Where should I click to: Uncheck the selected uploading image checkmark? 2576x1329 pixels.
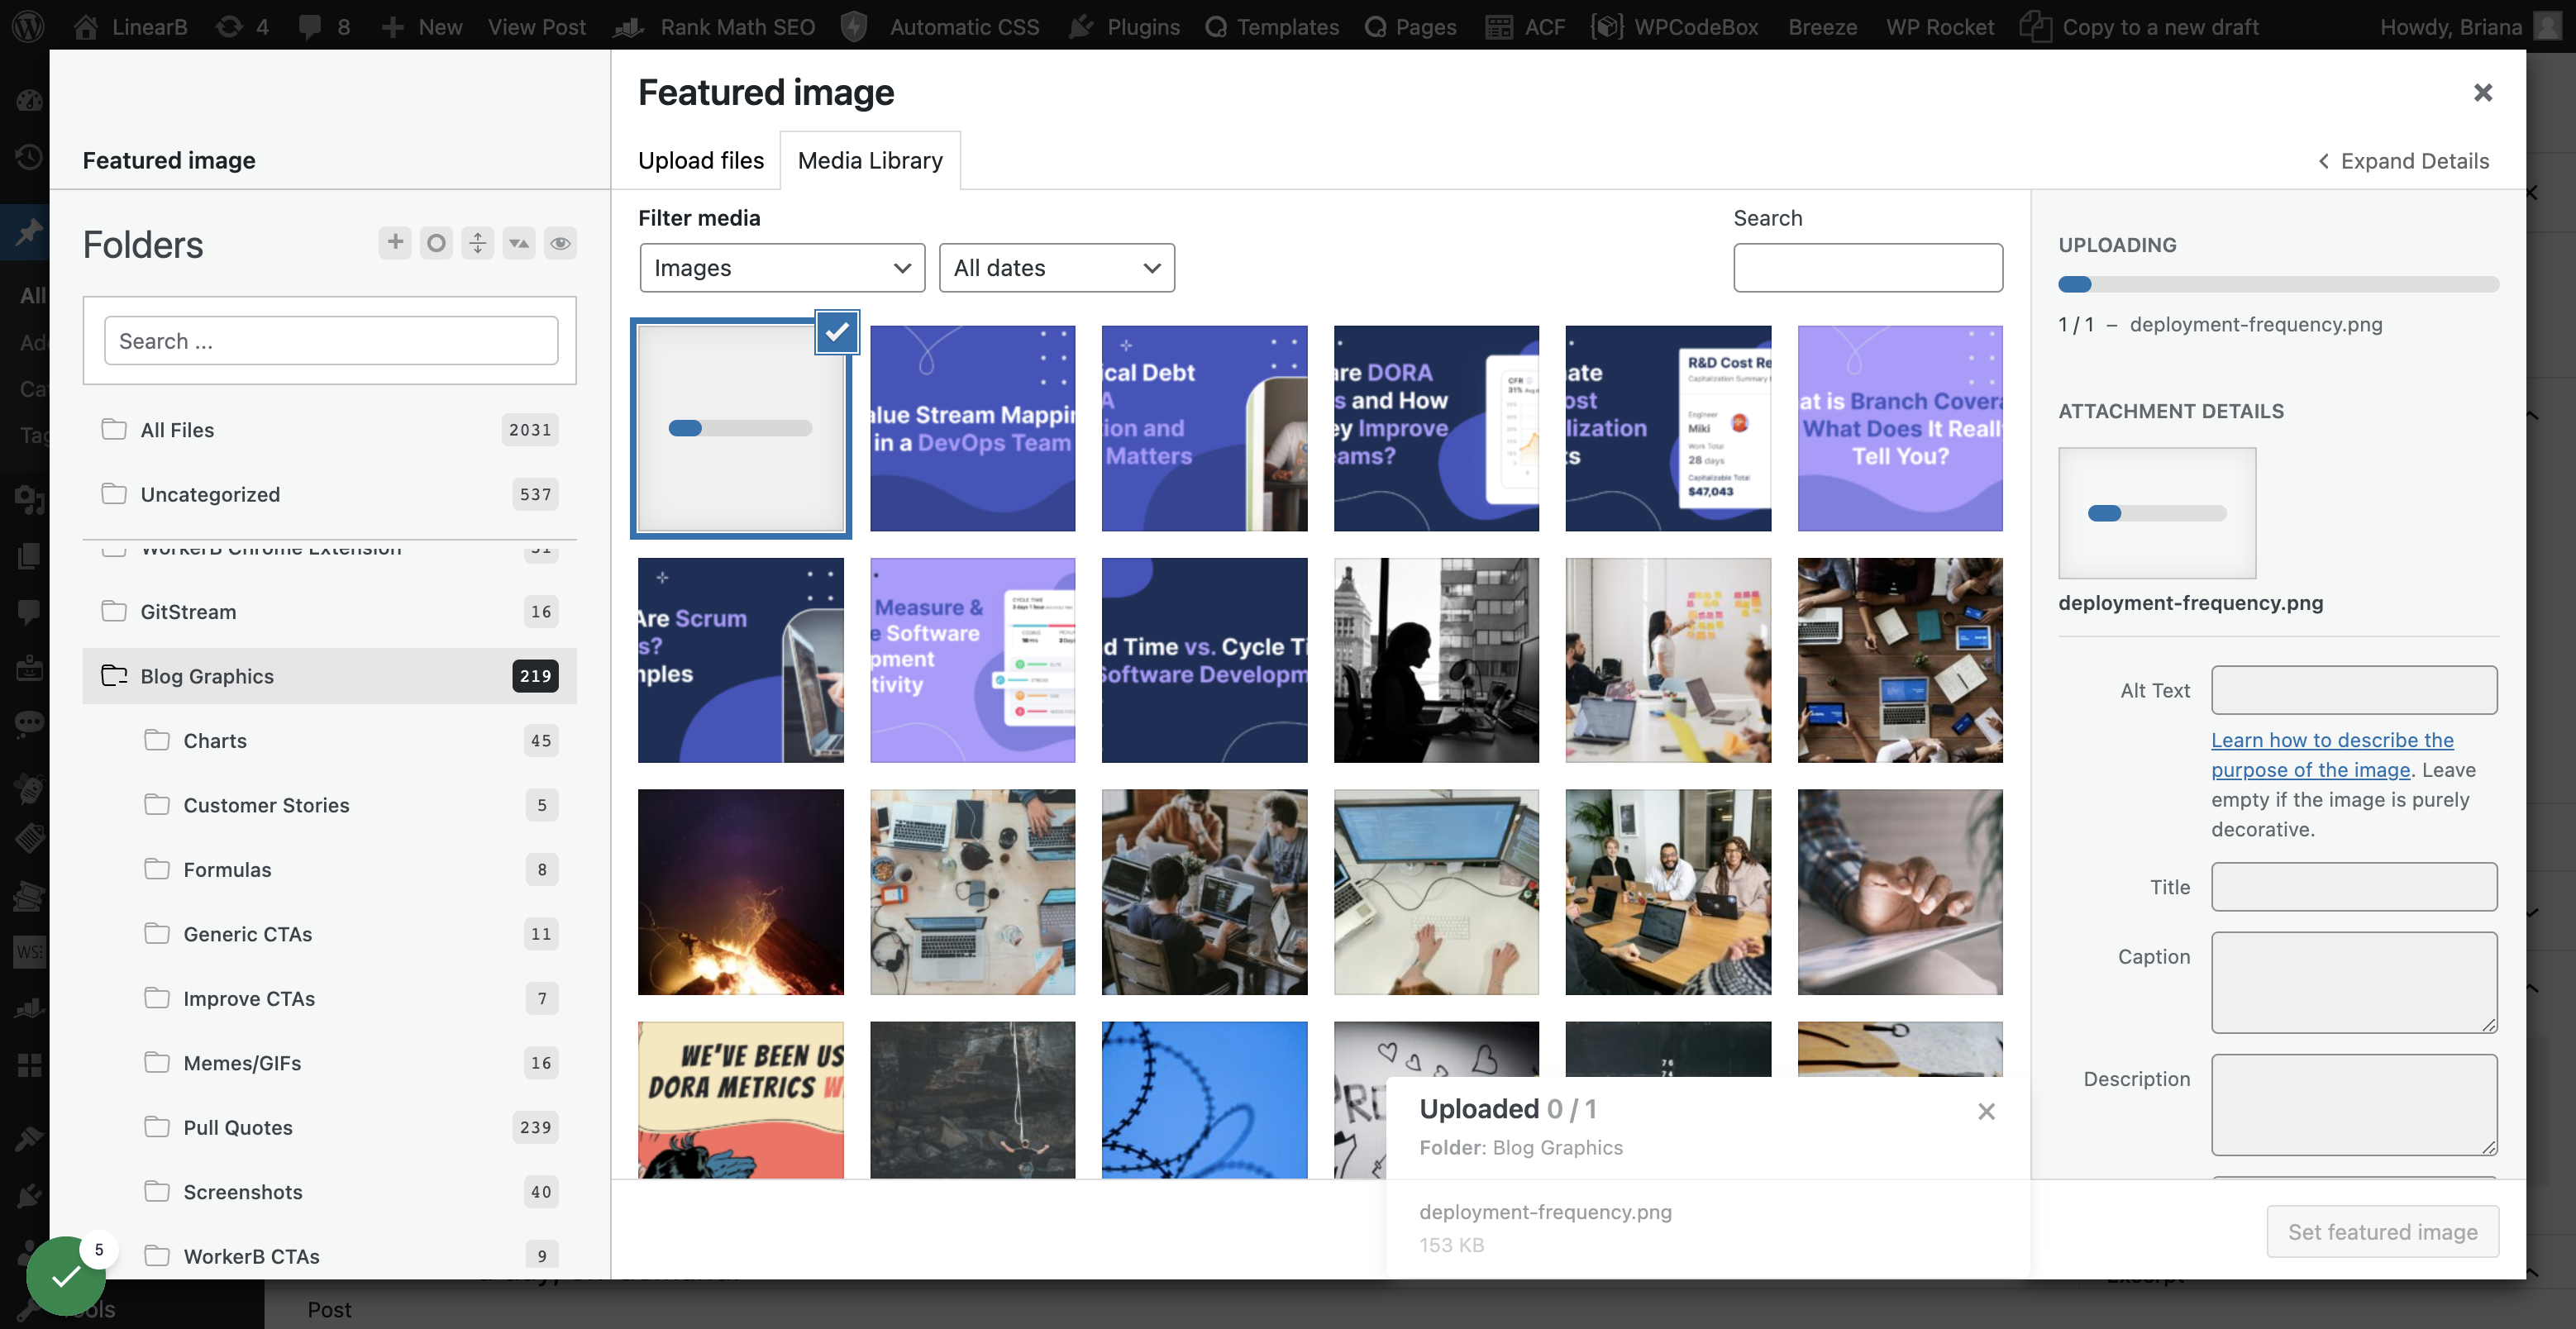(837, 331)
